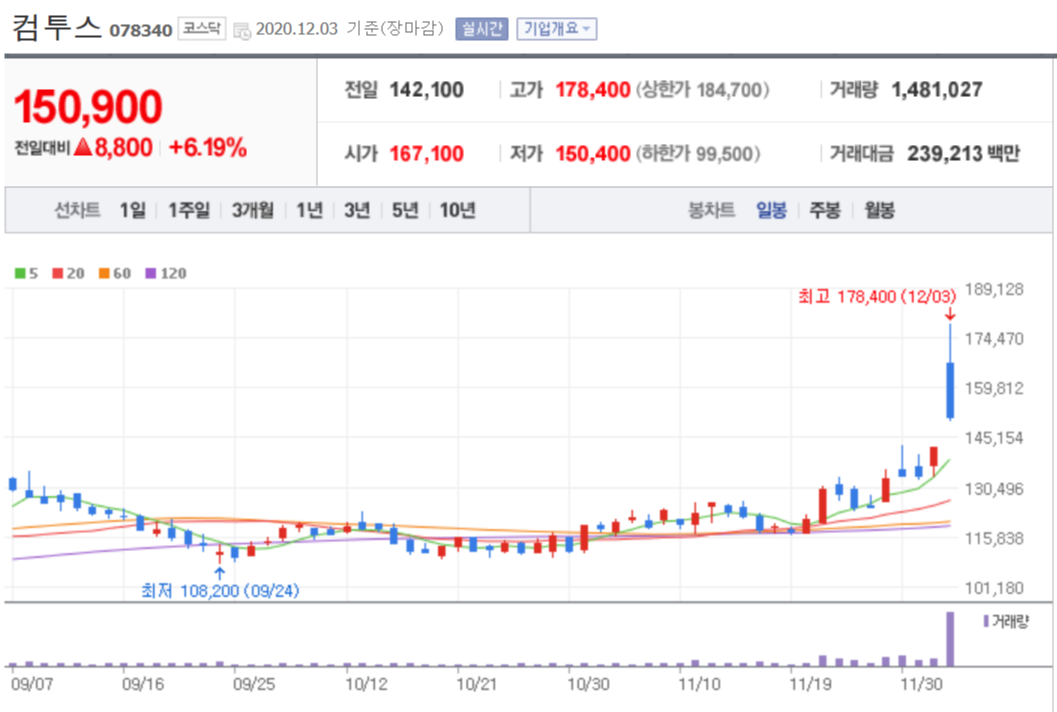Screen dimensions: 1057x712
Task: Click the 11/30 date axis label
Action: (922, 684)
